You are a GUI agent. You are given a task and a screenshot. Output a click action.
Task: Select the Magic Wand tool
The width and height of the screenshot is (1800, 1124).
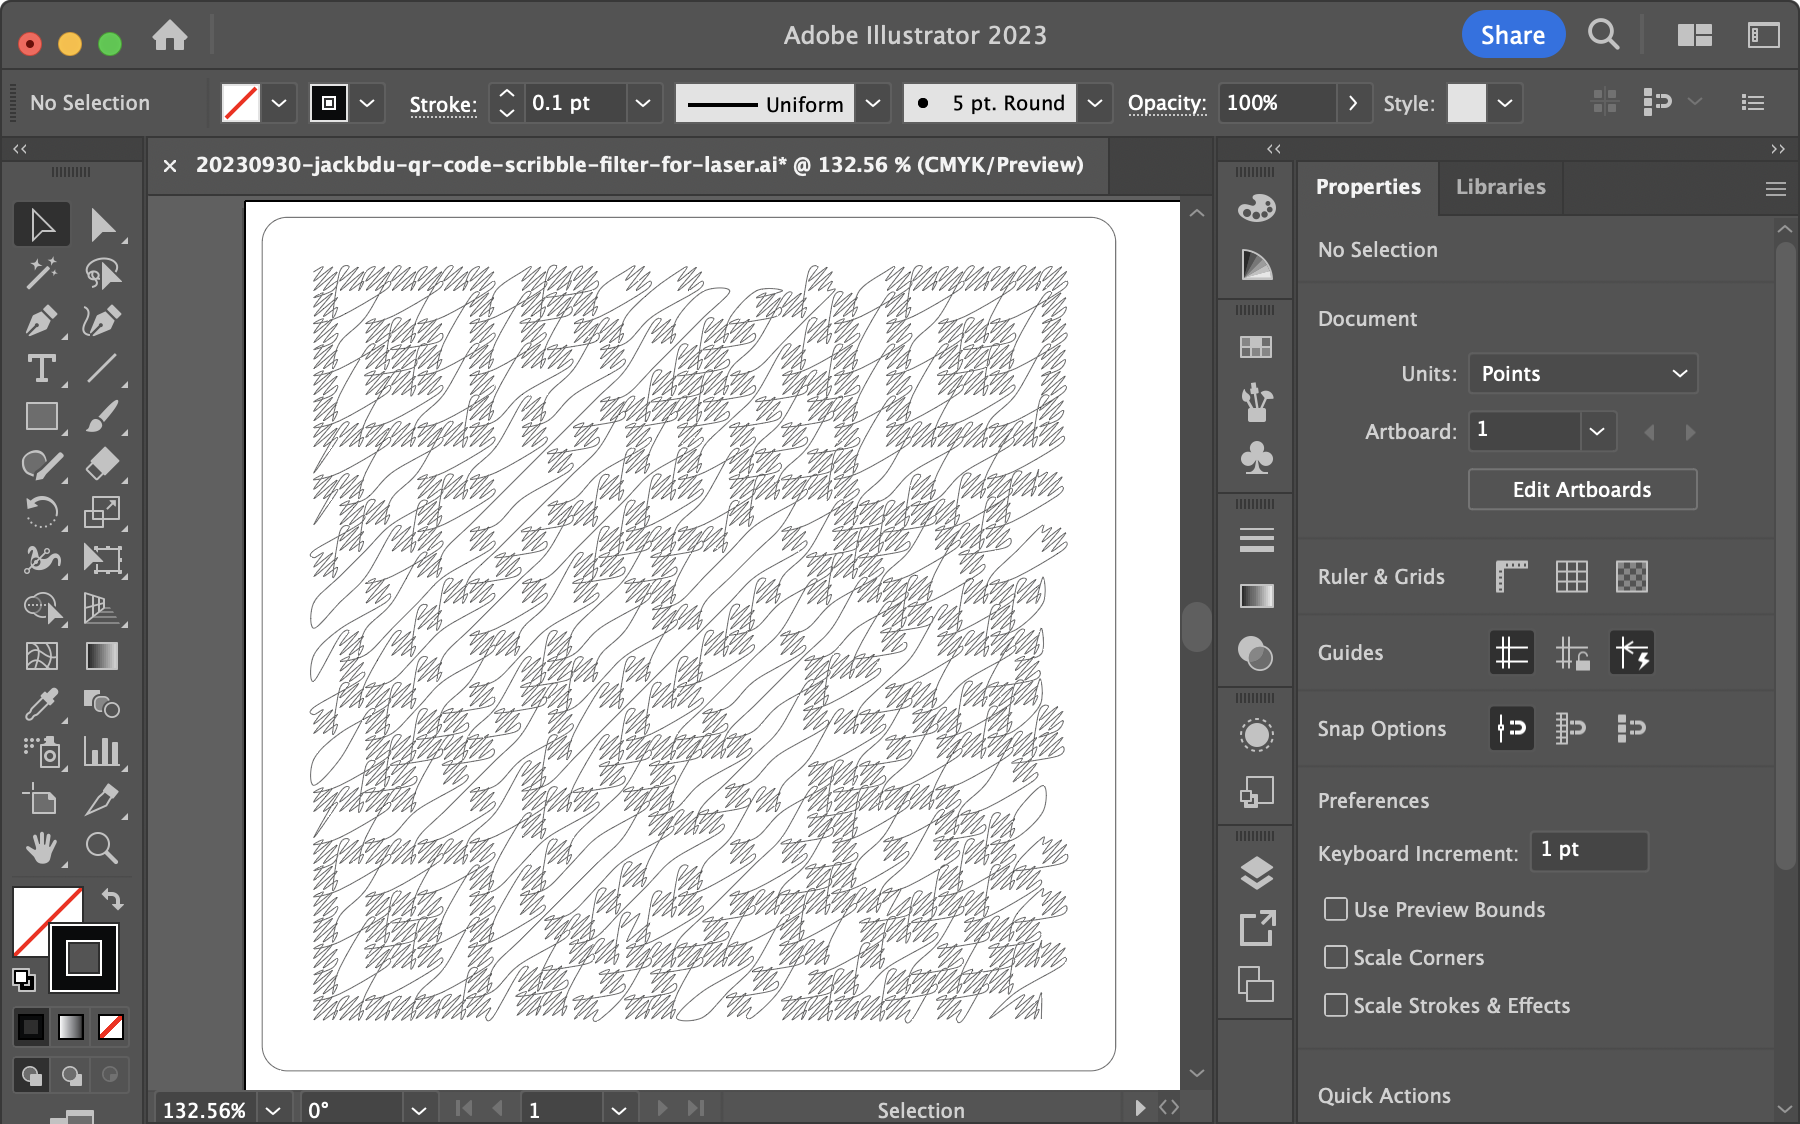(x=41, y=273)
